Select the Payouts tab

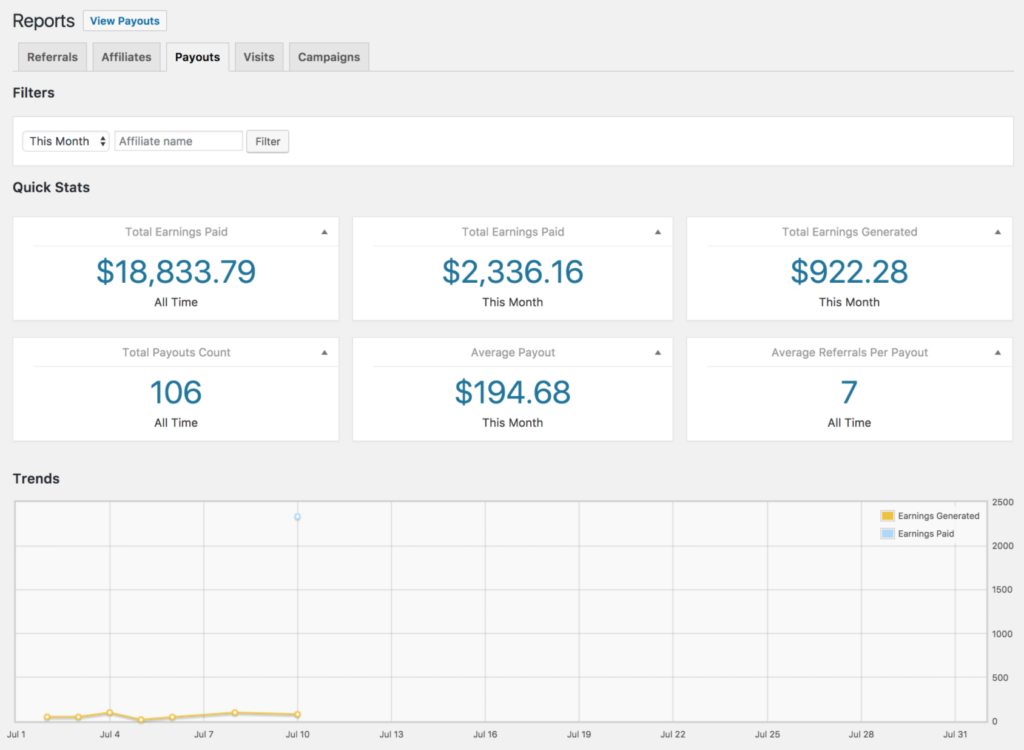click(197, 57)
